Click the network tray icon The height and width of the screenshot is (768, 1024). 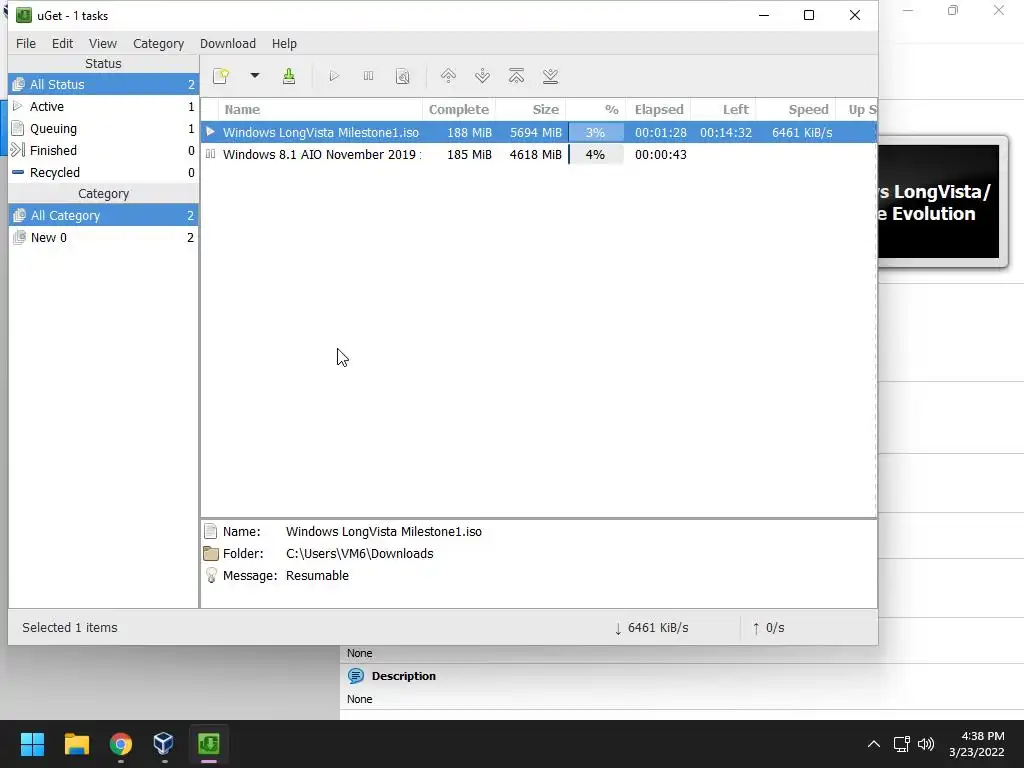coord(902,744)
